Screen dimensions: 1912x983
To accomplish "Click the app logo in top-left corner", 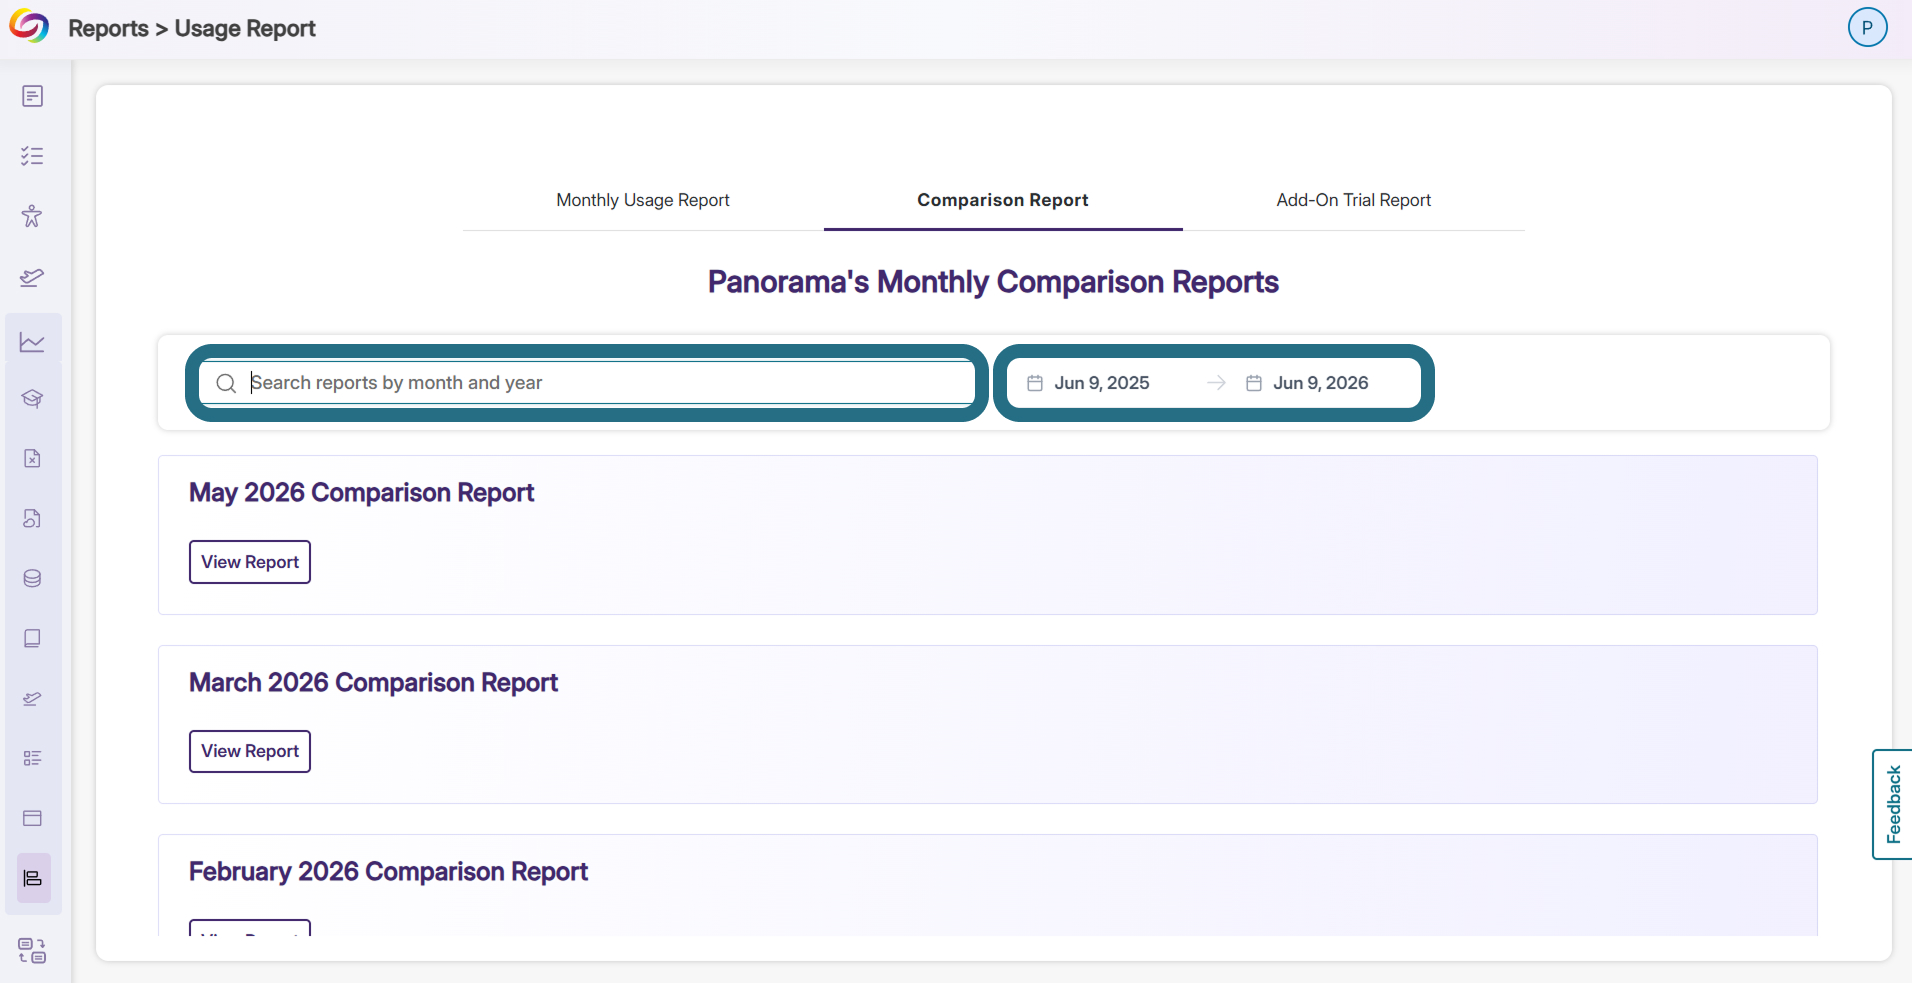I will [29, 27].
